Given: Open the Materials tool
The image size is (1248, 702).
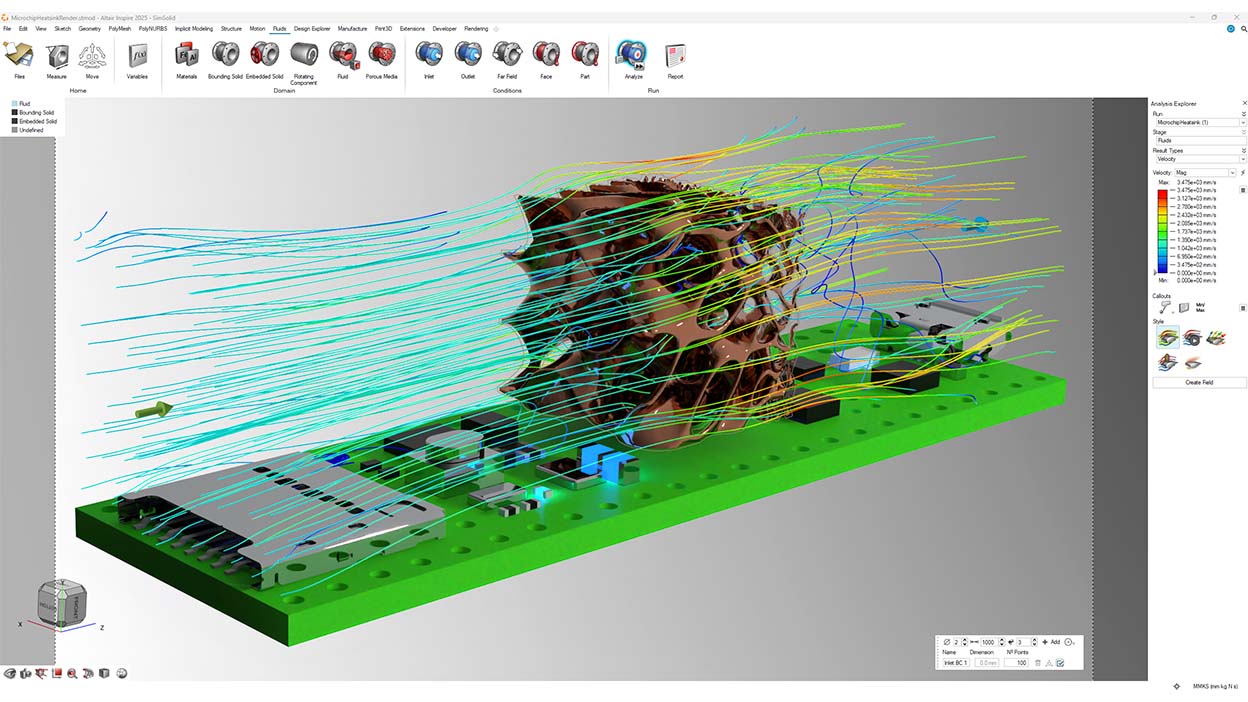Looking at the screenshot, I should point(187,55).
